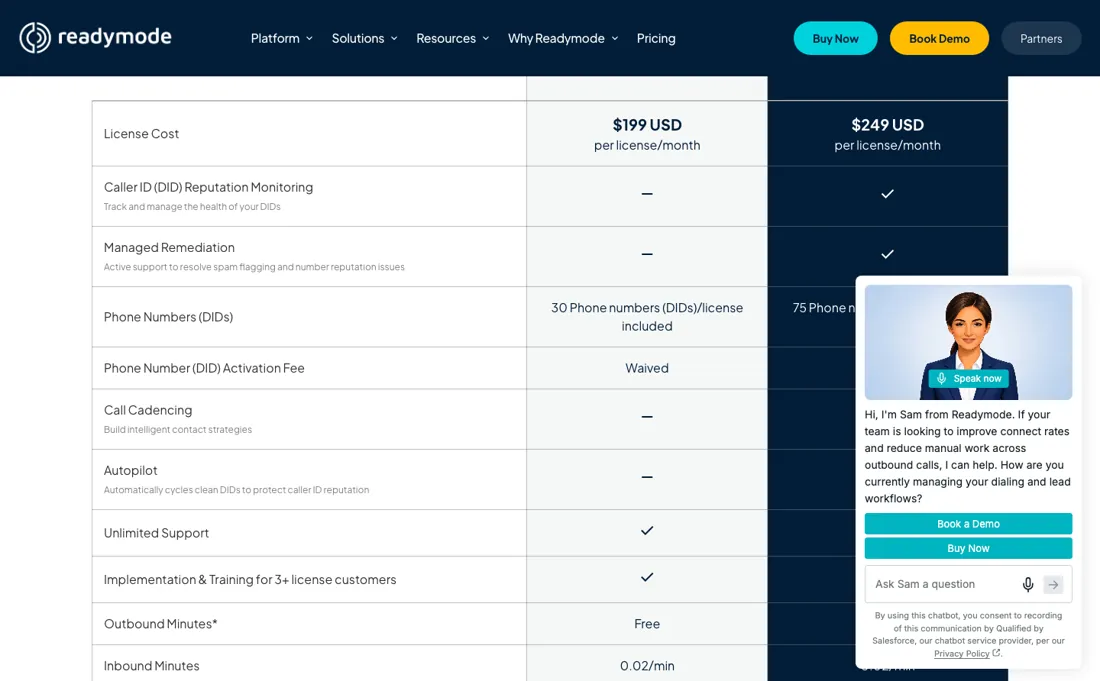Open the Partners button
The height and width of the screenshot is (681, 1100).
(x=1041, y=39)
